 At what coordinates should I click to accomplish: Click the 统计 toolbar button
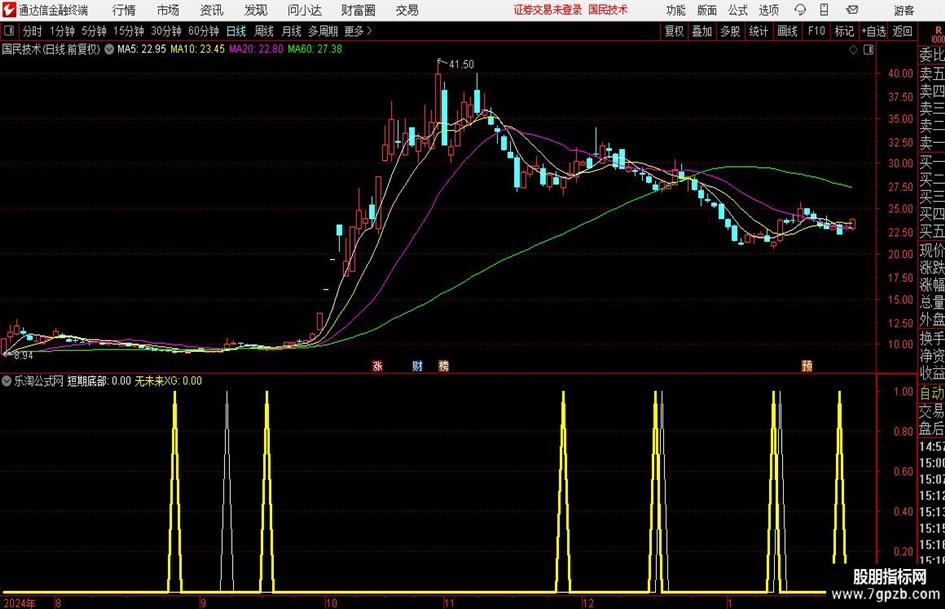759,31
